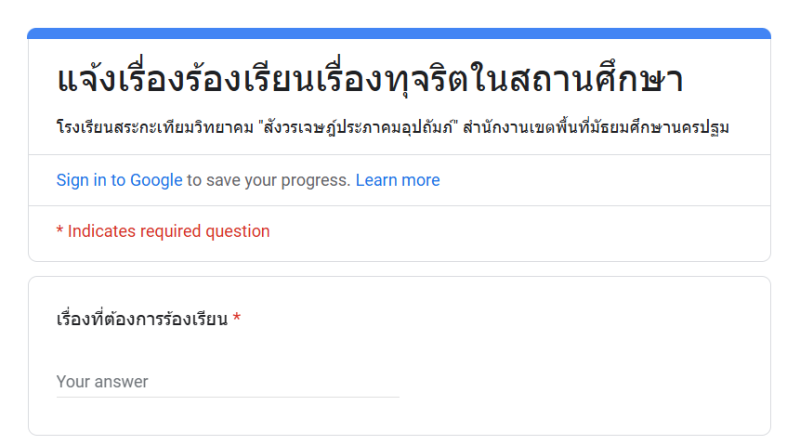Click the school name โรงเรียนสระกะเทียมวิทยาคม
This screenshot has width=800, height=445.
coord(155,127)
